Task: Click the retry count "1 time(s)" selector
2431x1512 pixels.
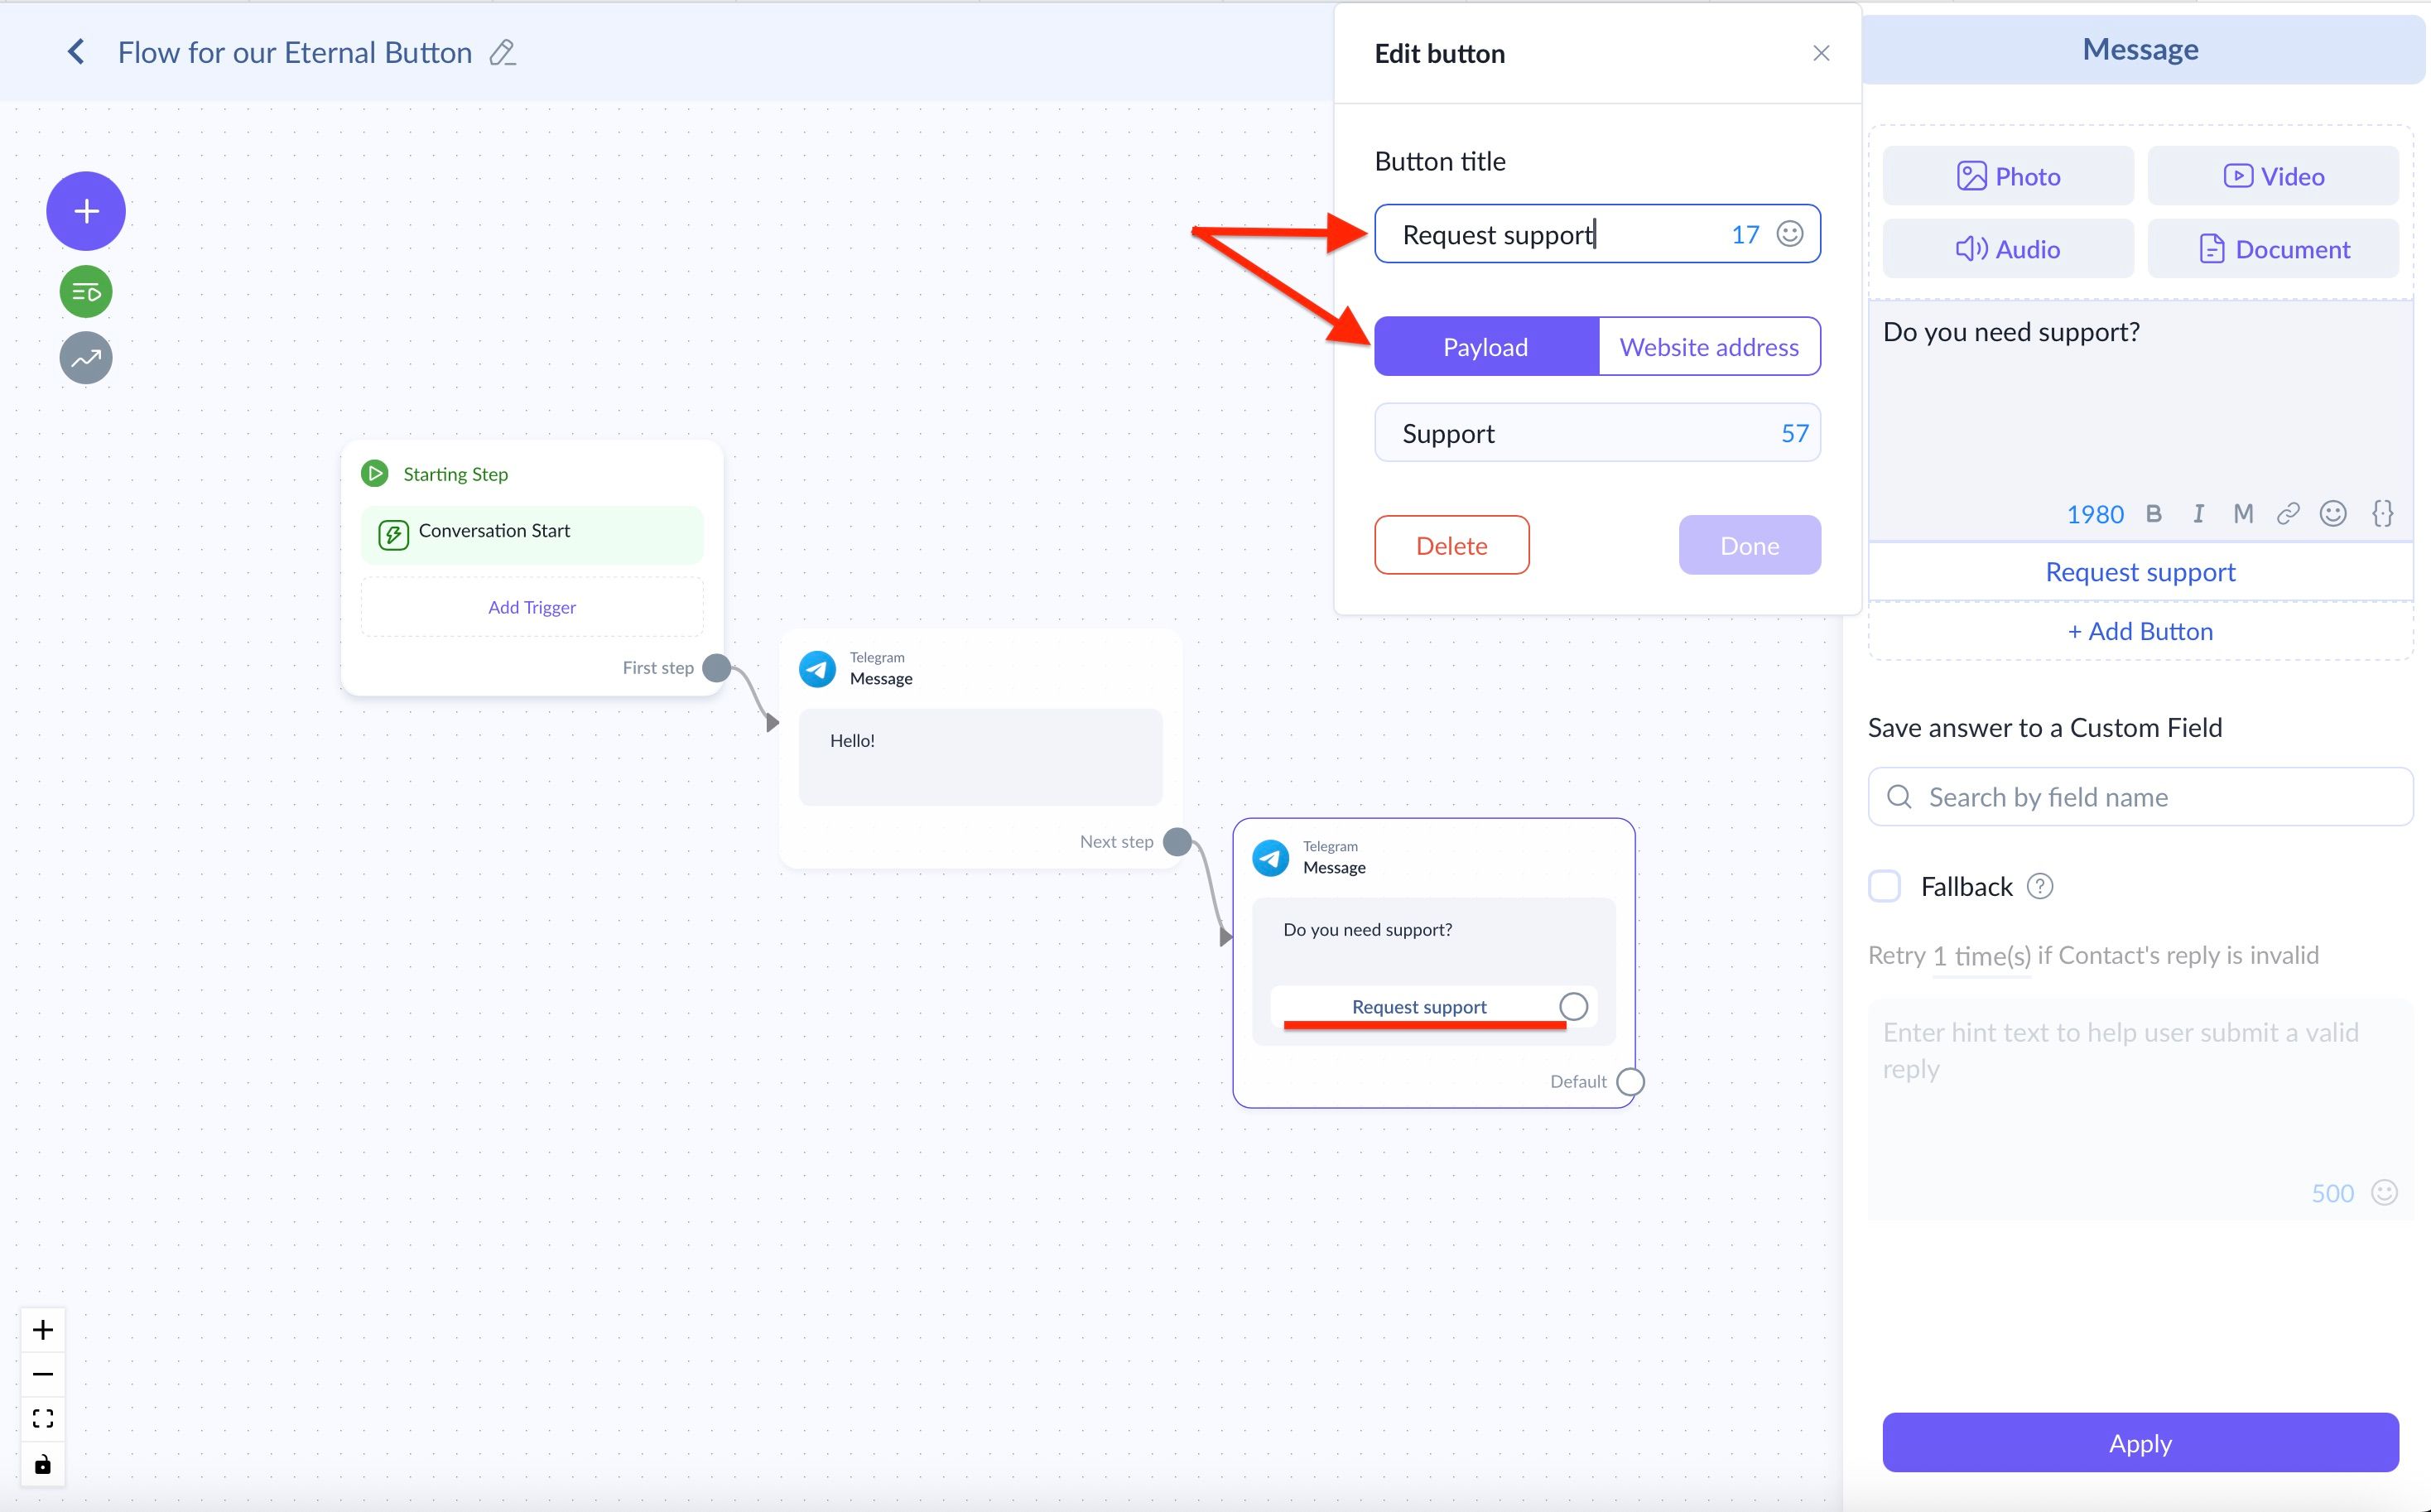Action: point(1981,956)
